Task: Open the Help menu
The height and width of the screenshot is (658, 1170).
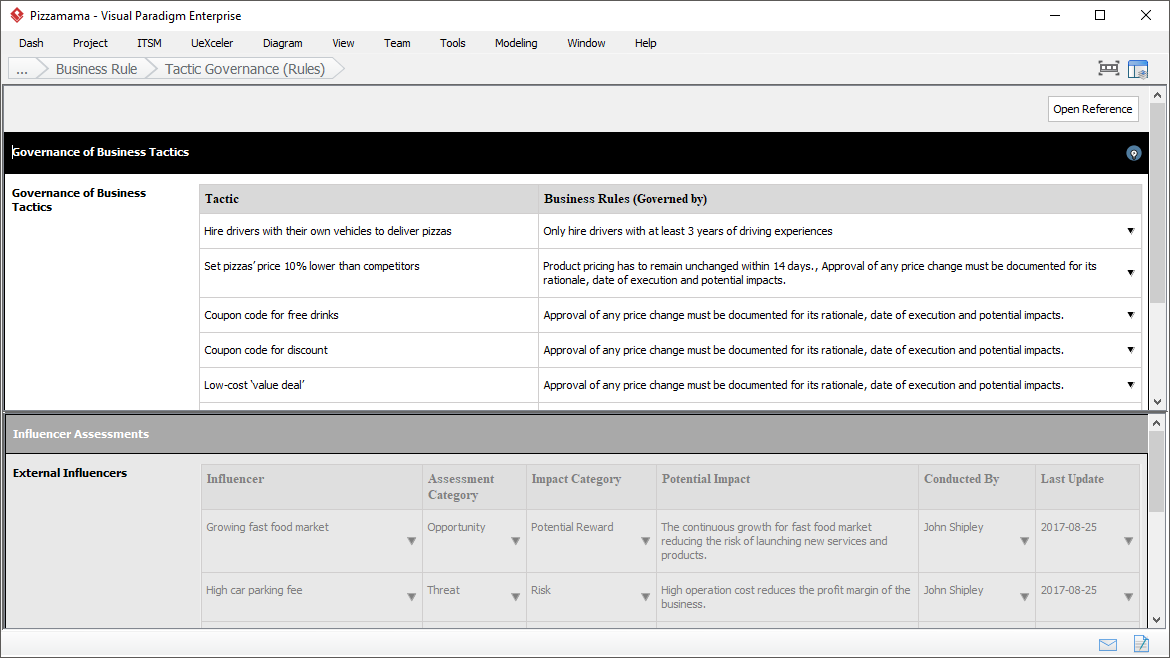Action: 645,43
